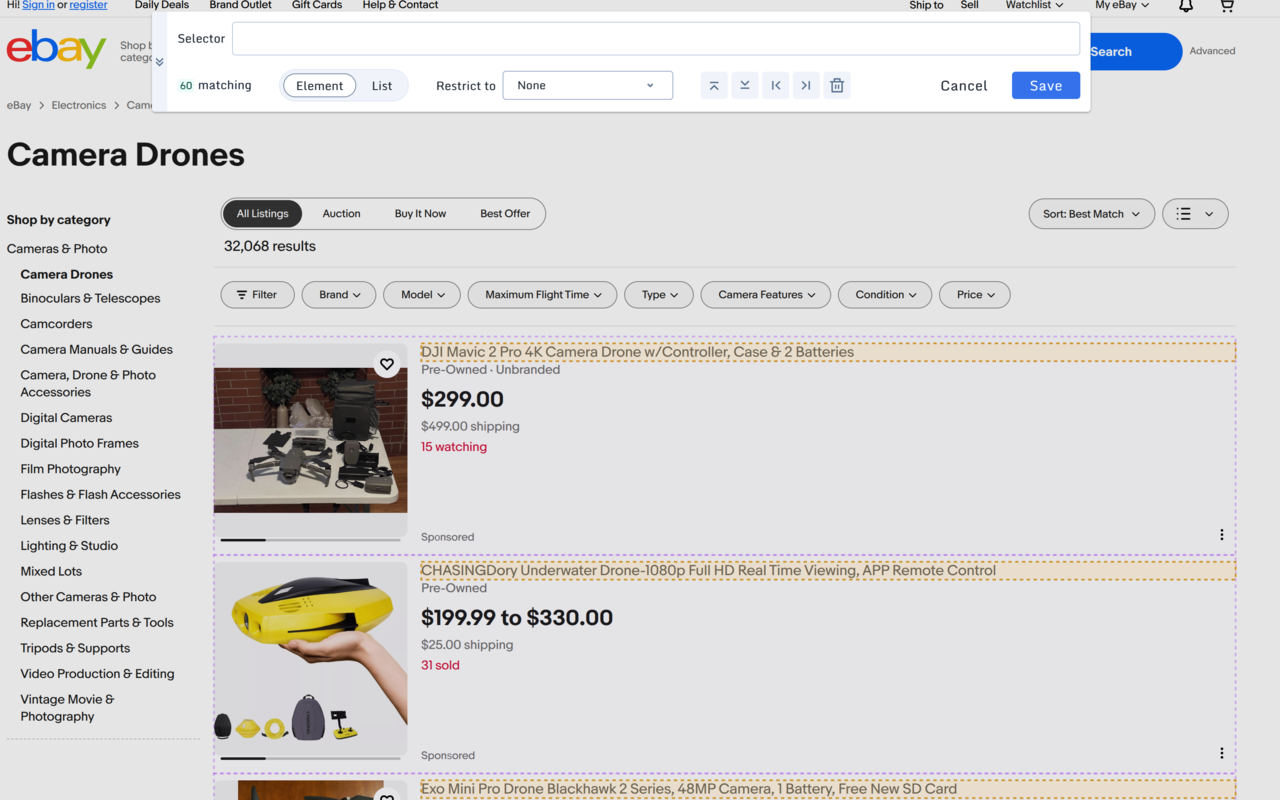Screen dimensions: 1280x800
Task: Expand the Maximum Flight Time filter
Action: coord(543,295)
